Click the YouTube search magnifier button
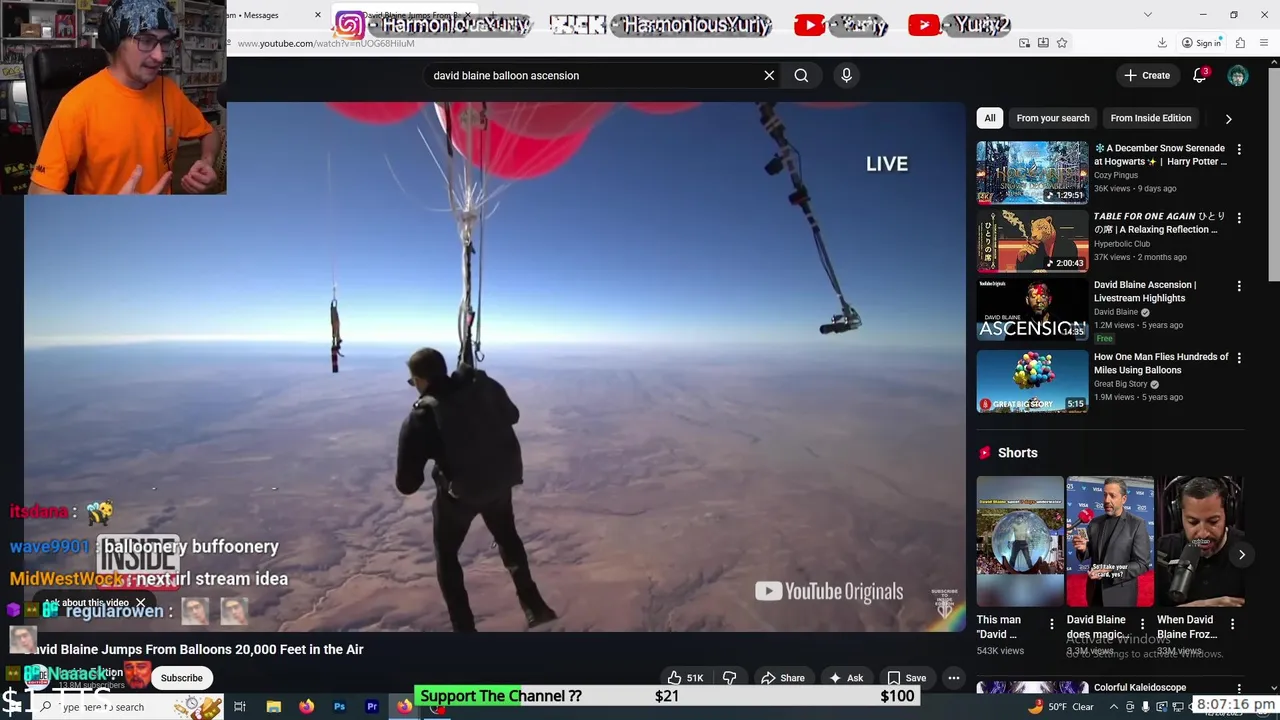1280x720 pixels. point(801,75)
